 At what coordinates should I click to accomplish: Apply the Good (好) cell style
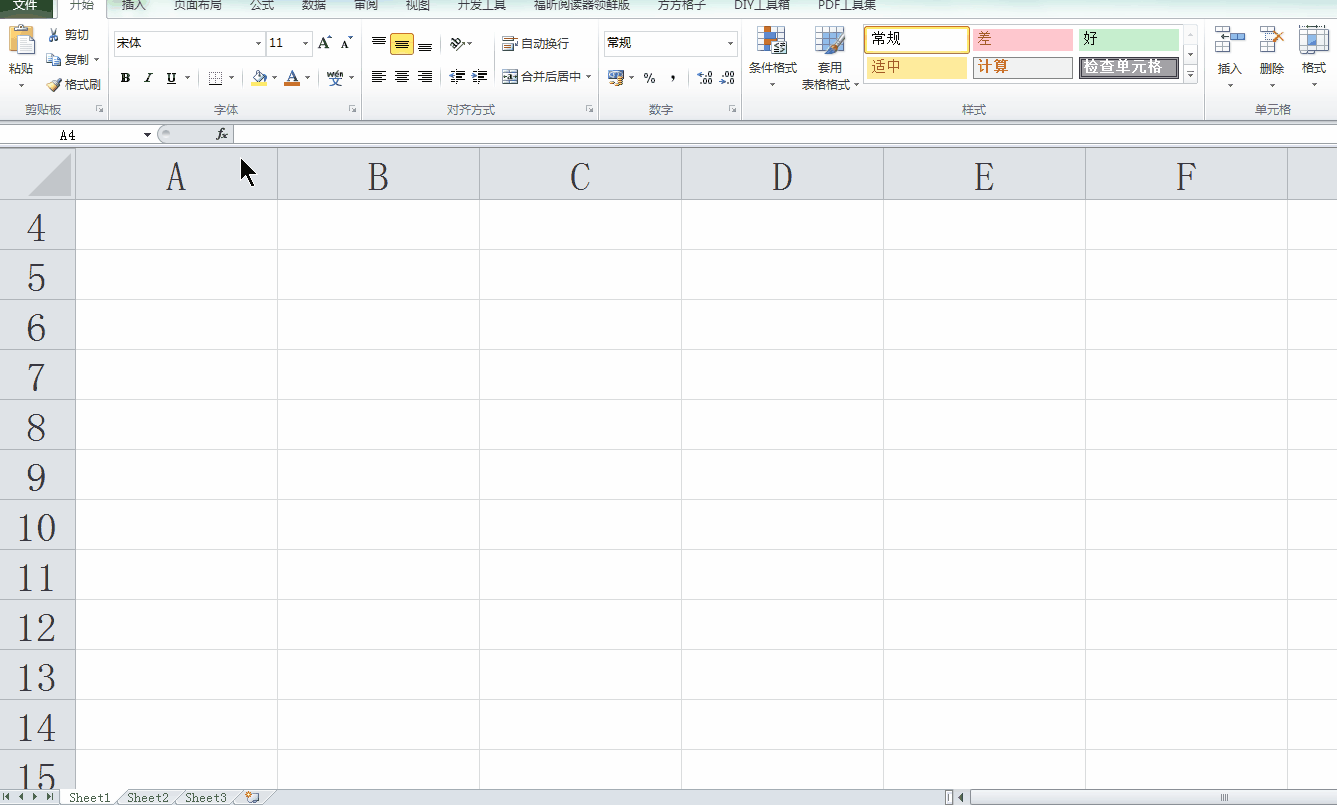tap(1129, 40)
